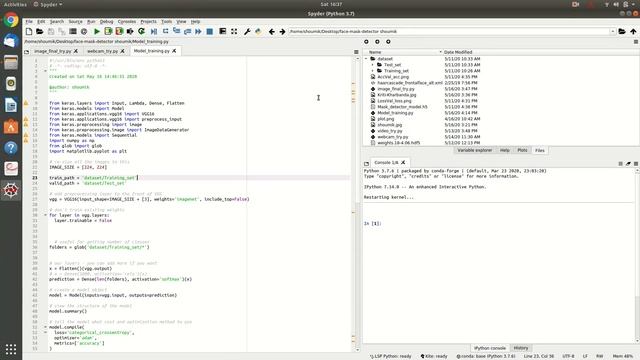This screenshot has width=640, height=360.
Task: Switch to the Help pane tab
Action: click(x=504, y=151)
